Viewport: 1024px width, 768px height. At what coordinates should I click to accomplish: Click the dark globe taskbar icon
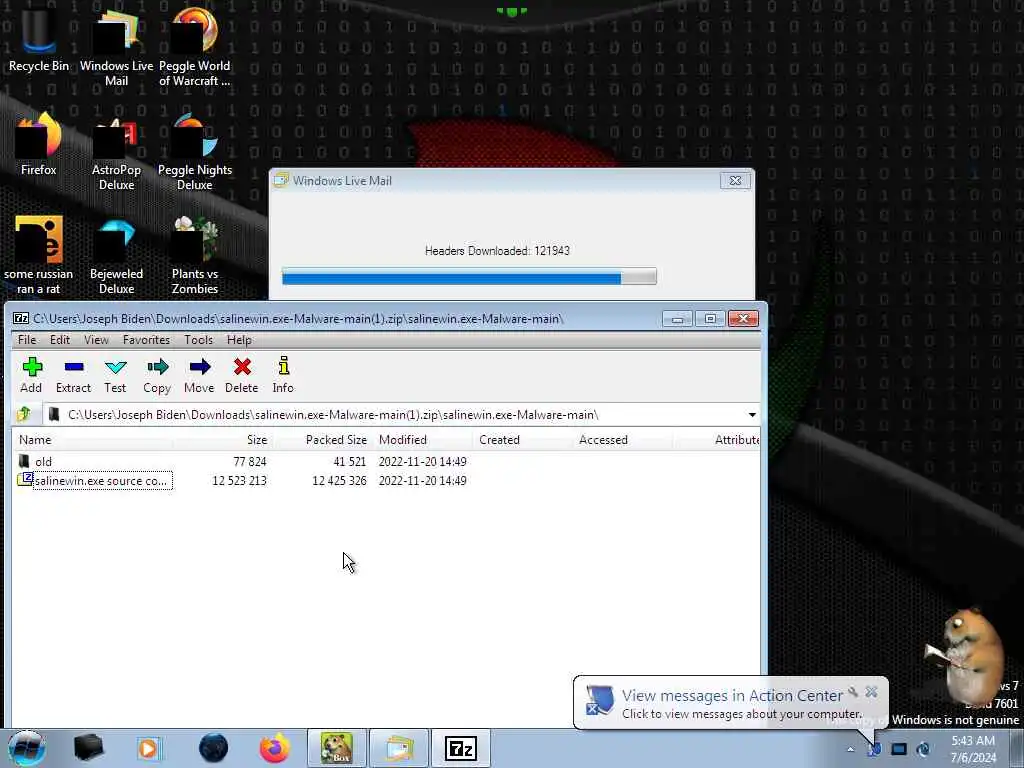point(213,748)
